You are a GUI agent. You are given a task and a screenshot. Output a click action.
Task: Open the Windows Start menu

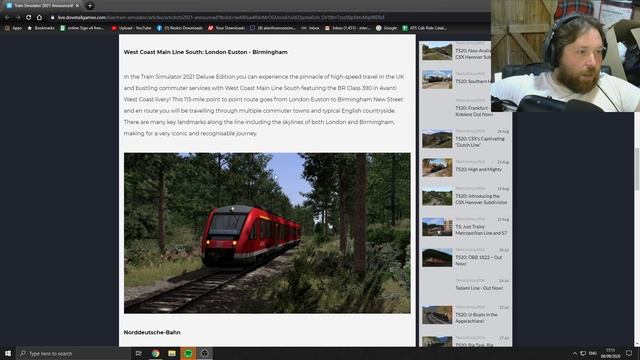pos(8,353)
